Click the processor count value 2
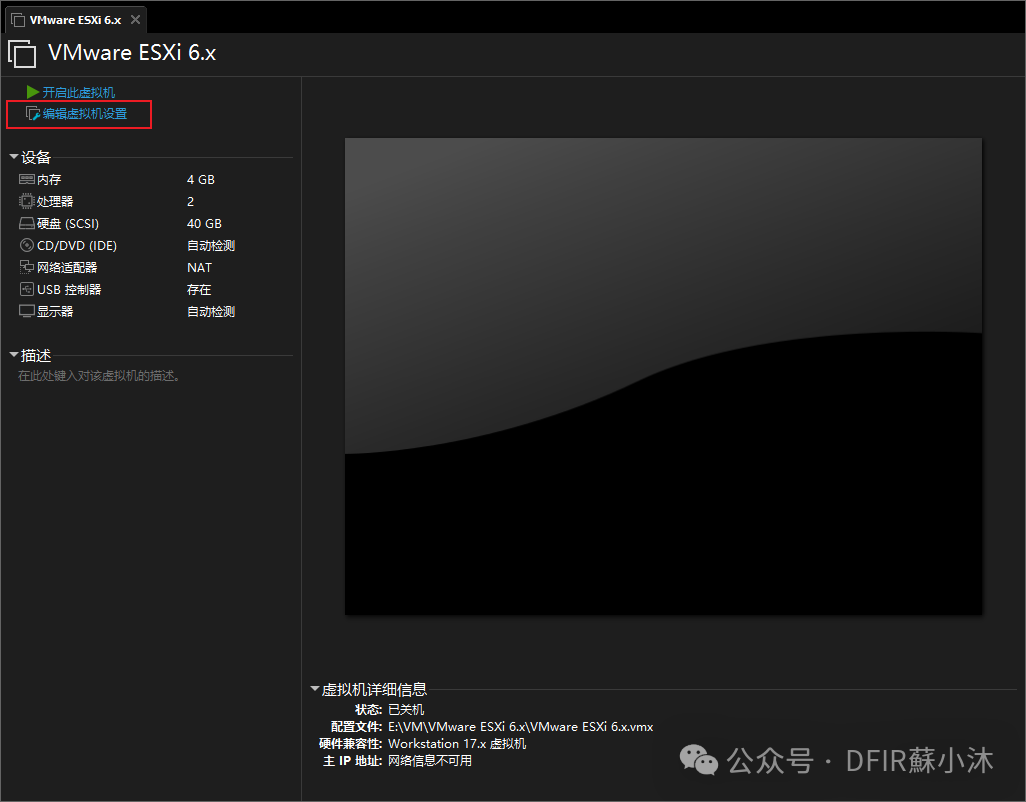Image resolution: width=1026 pixels, height=802 pixels. (x=190, y=201)
